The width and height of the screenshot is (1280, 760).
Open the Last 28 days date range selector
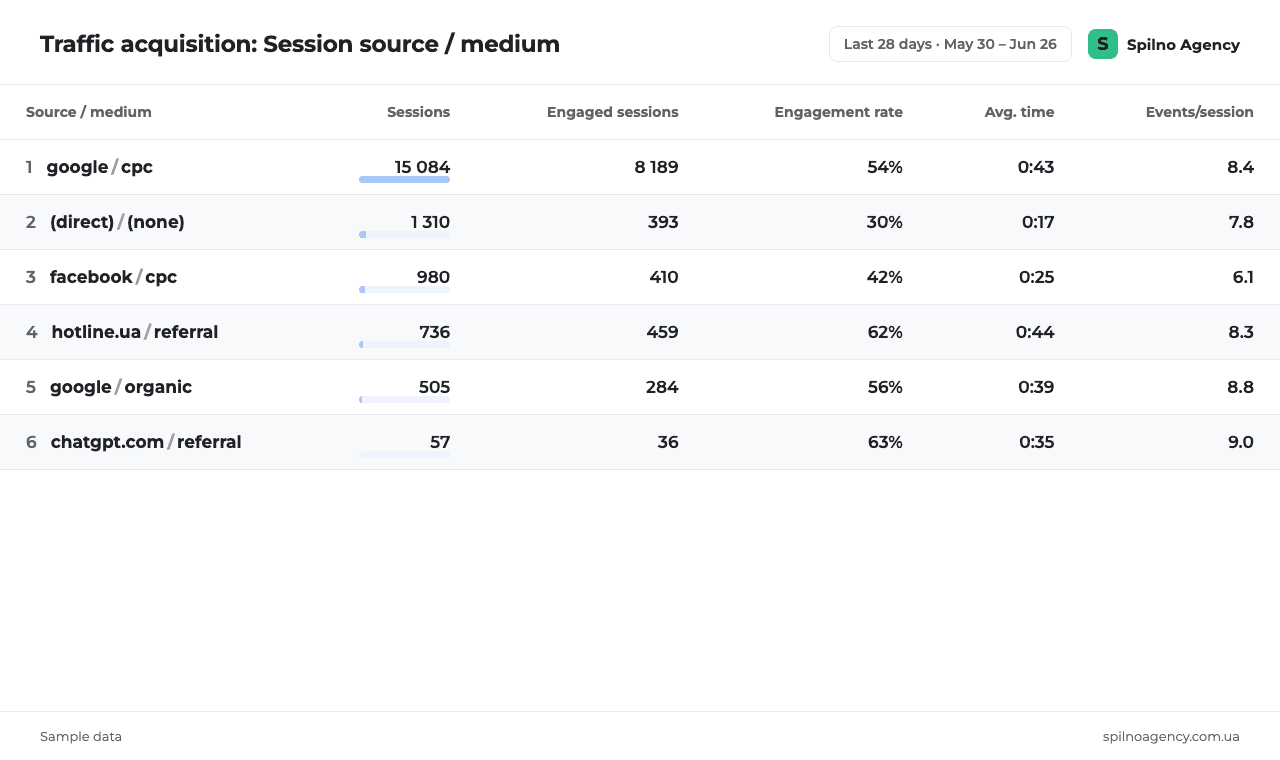[x=950, y=44]
